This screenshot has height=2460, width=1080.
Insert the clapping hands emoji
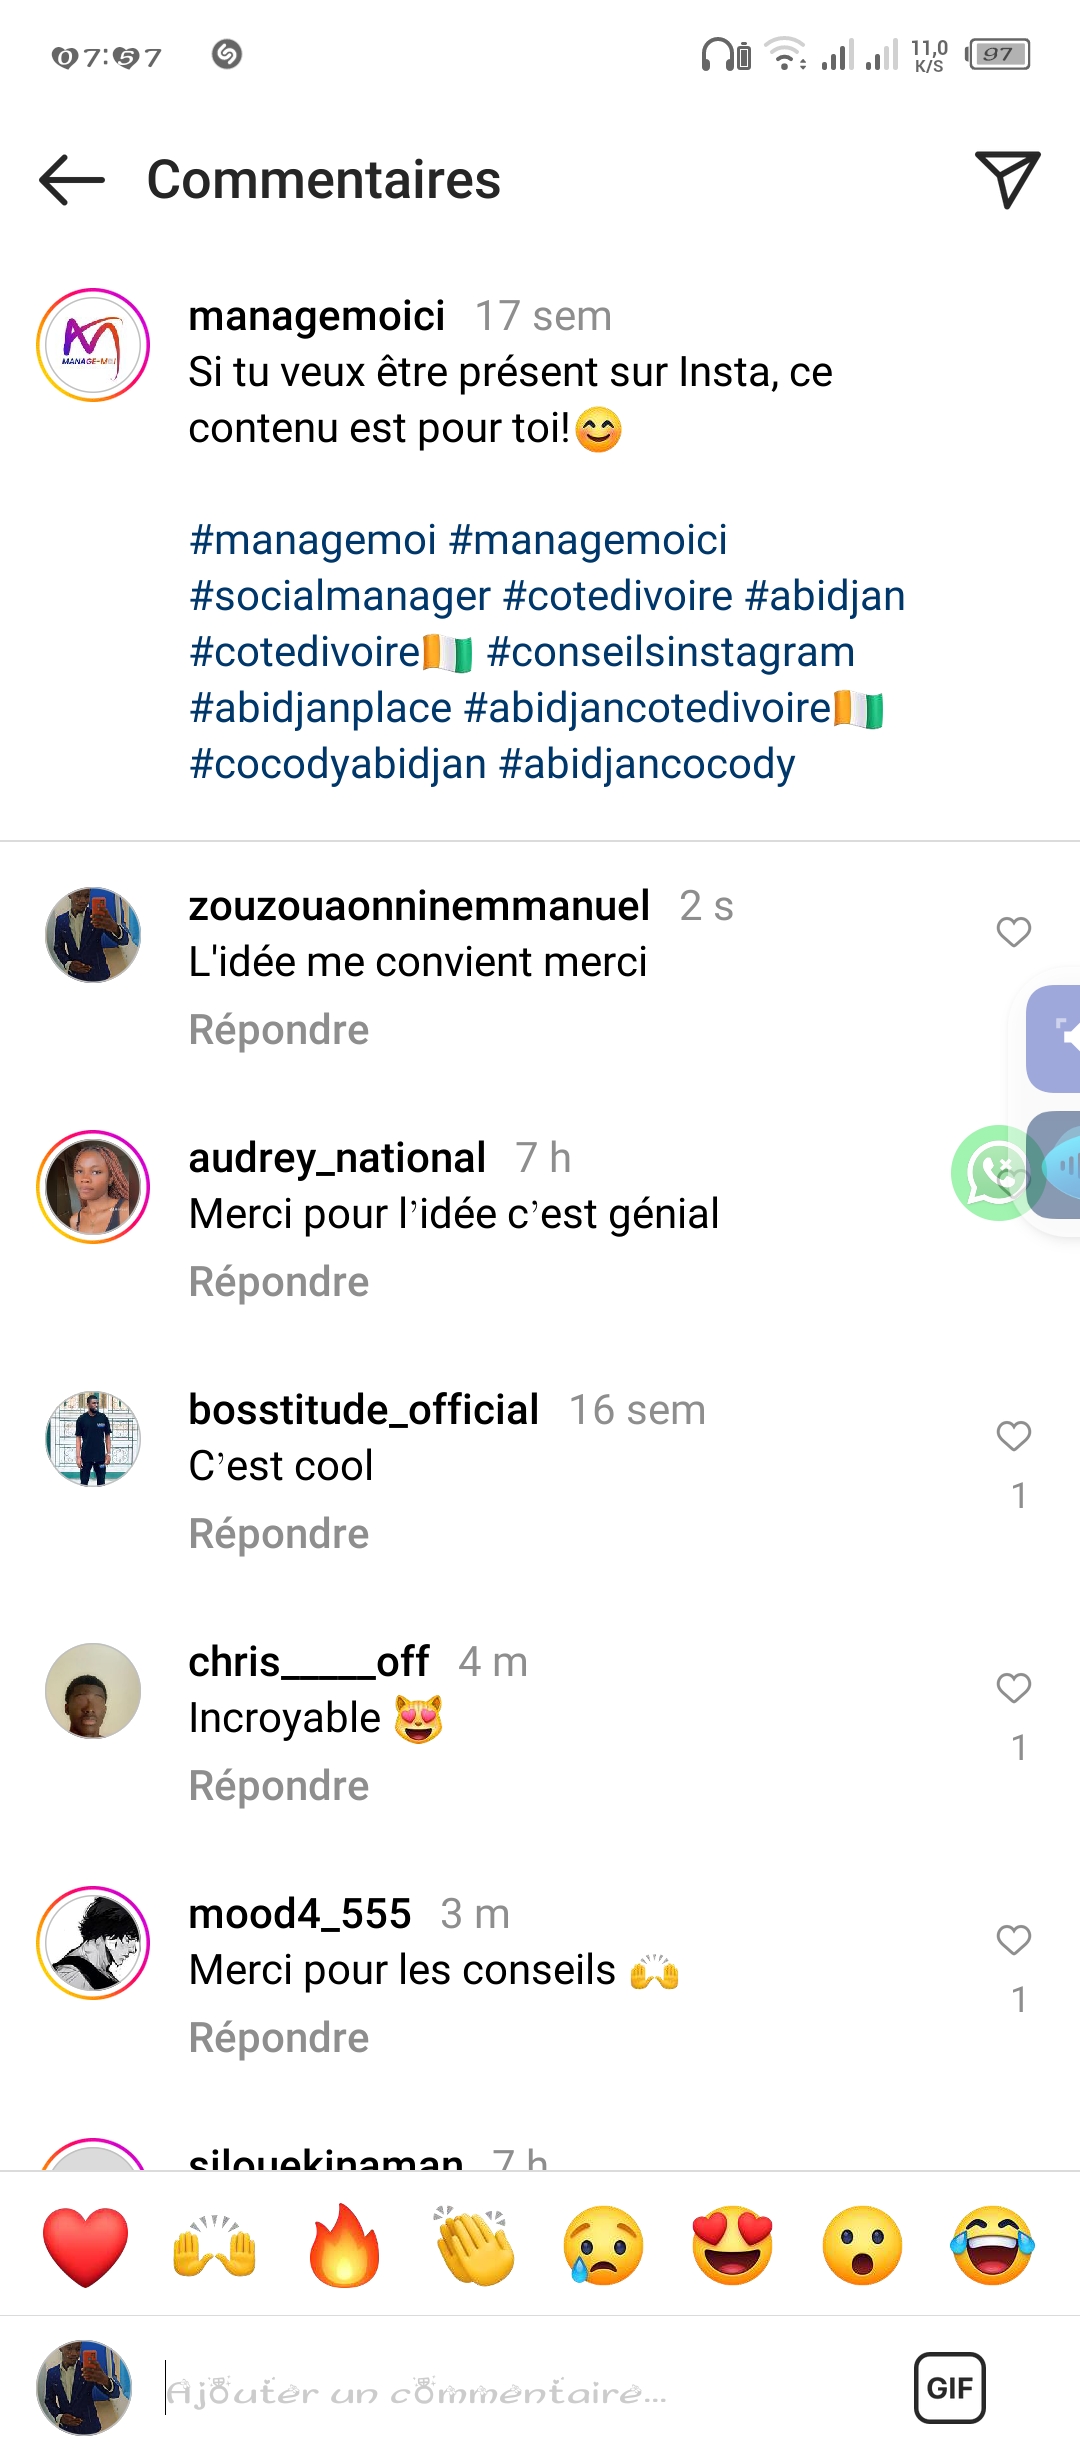tap(474, 2246)
